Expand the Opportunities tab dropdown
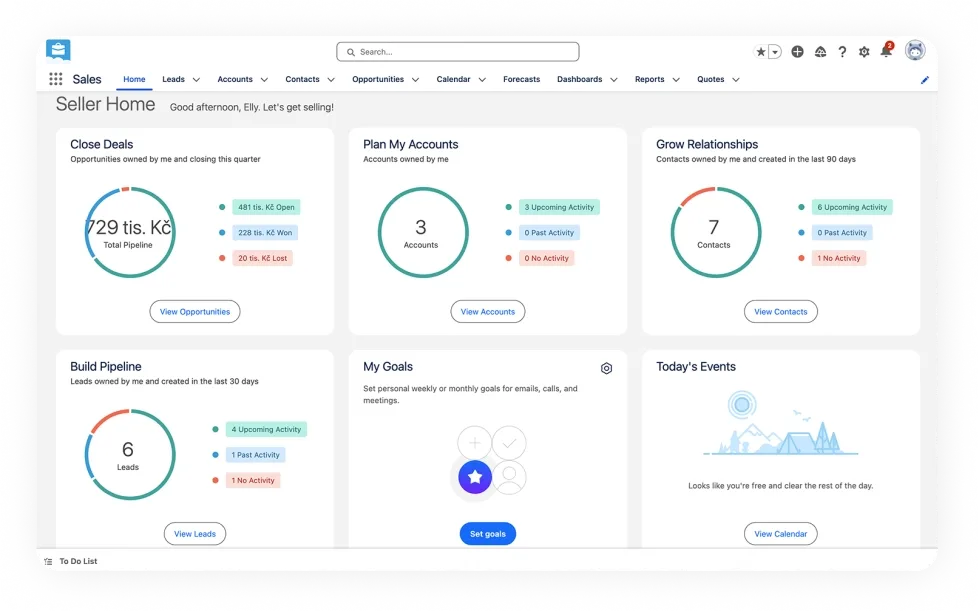The height and width of the screenshot is (612, 980). click(x=417, y=79)
